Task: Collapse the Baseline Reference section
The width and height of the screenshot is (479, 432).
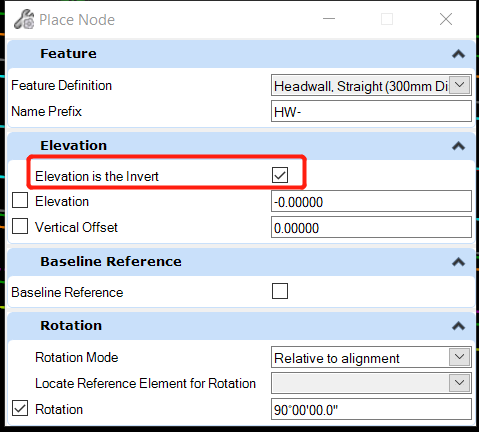Action: coord(459,262)
